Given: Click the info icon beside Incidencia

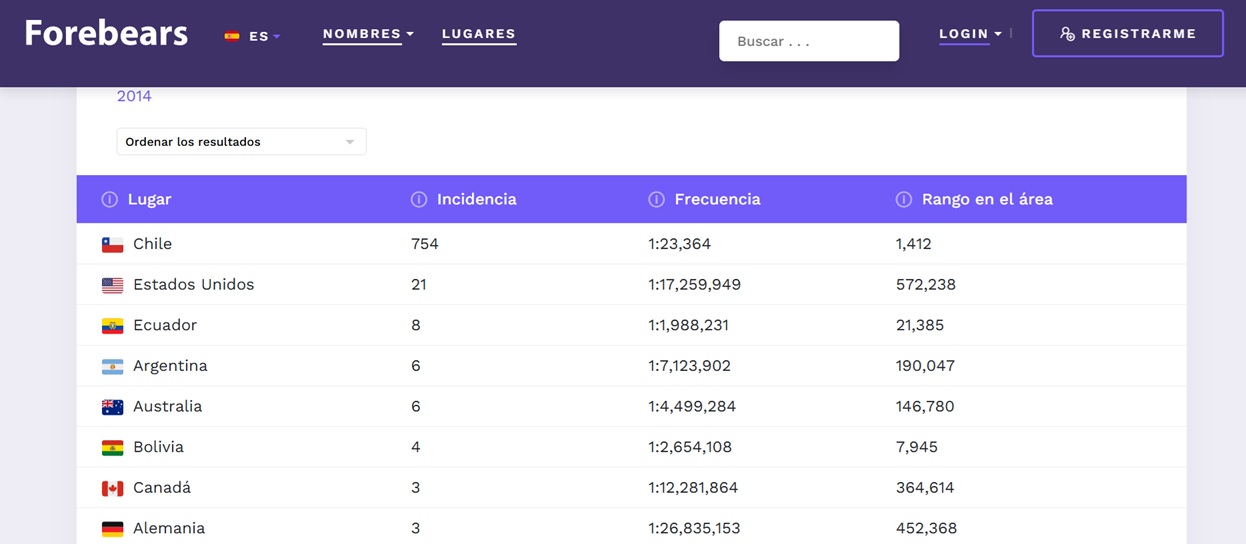Looking at the screenshot, I should click(x=419, y=200).
